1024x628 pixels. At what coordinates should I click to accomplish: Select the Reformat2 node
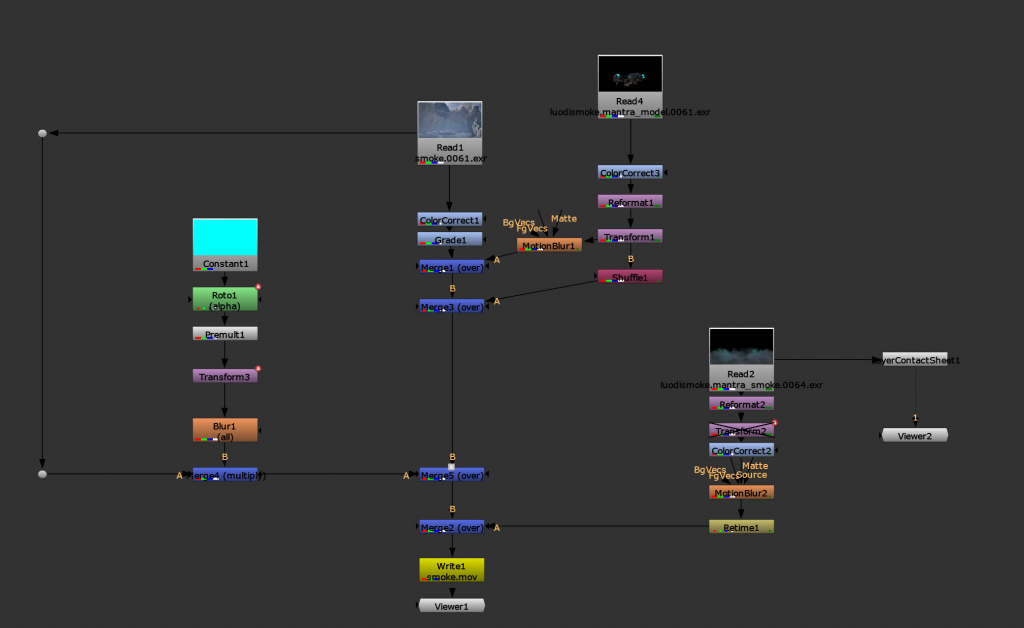(x=741, y=404)
